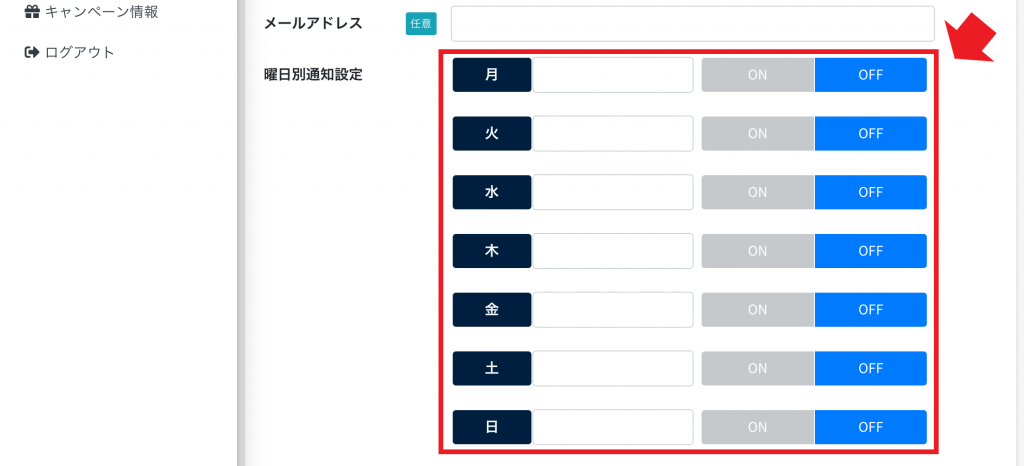Turn ON Monday (月) notification
Viewport: 1024px width, 466px height.
[758, 74]
